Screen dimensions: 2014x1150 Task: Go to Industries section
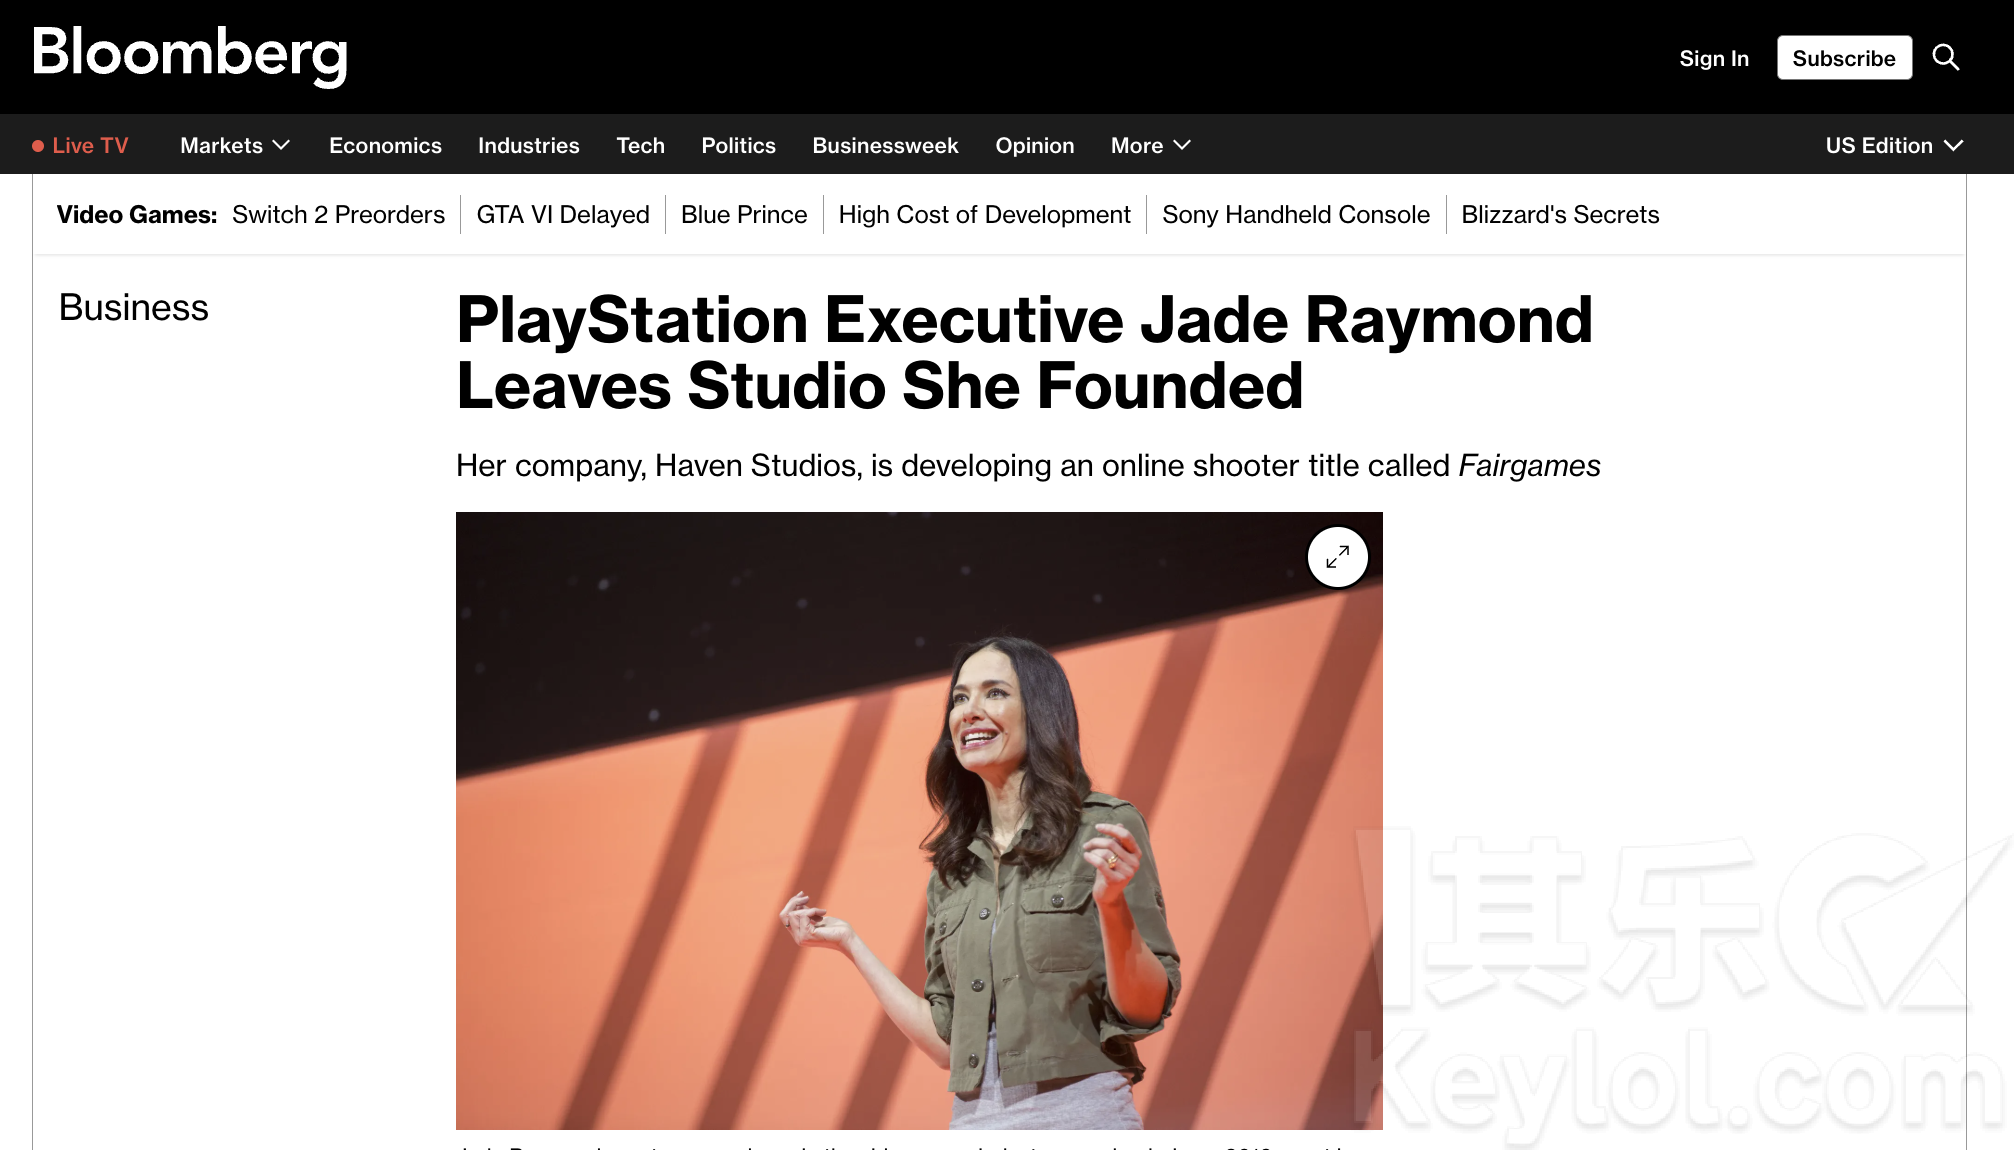pos(529,146)
